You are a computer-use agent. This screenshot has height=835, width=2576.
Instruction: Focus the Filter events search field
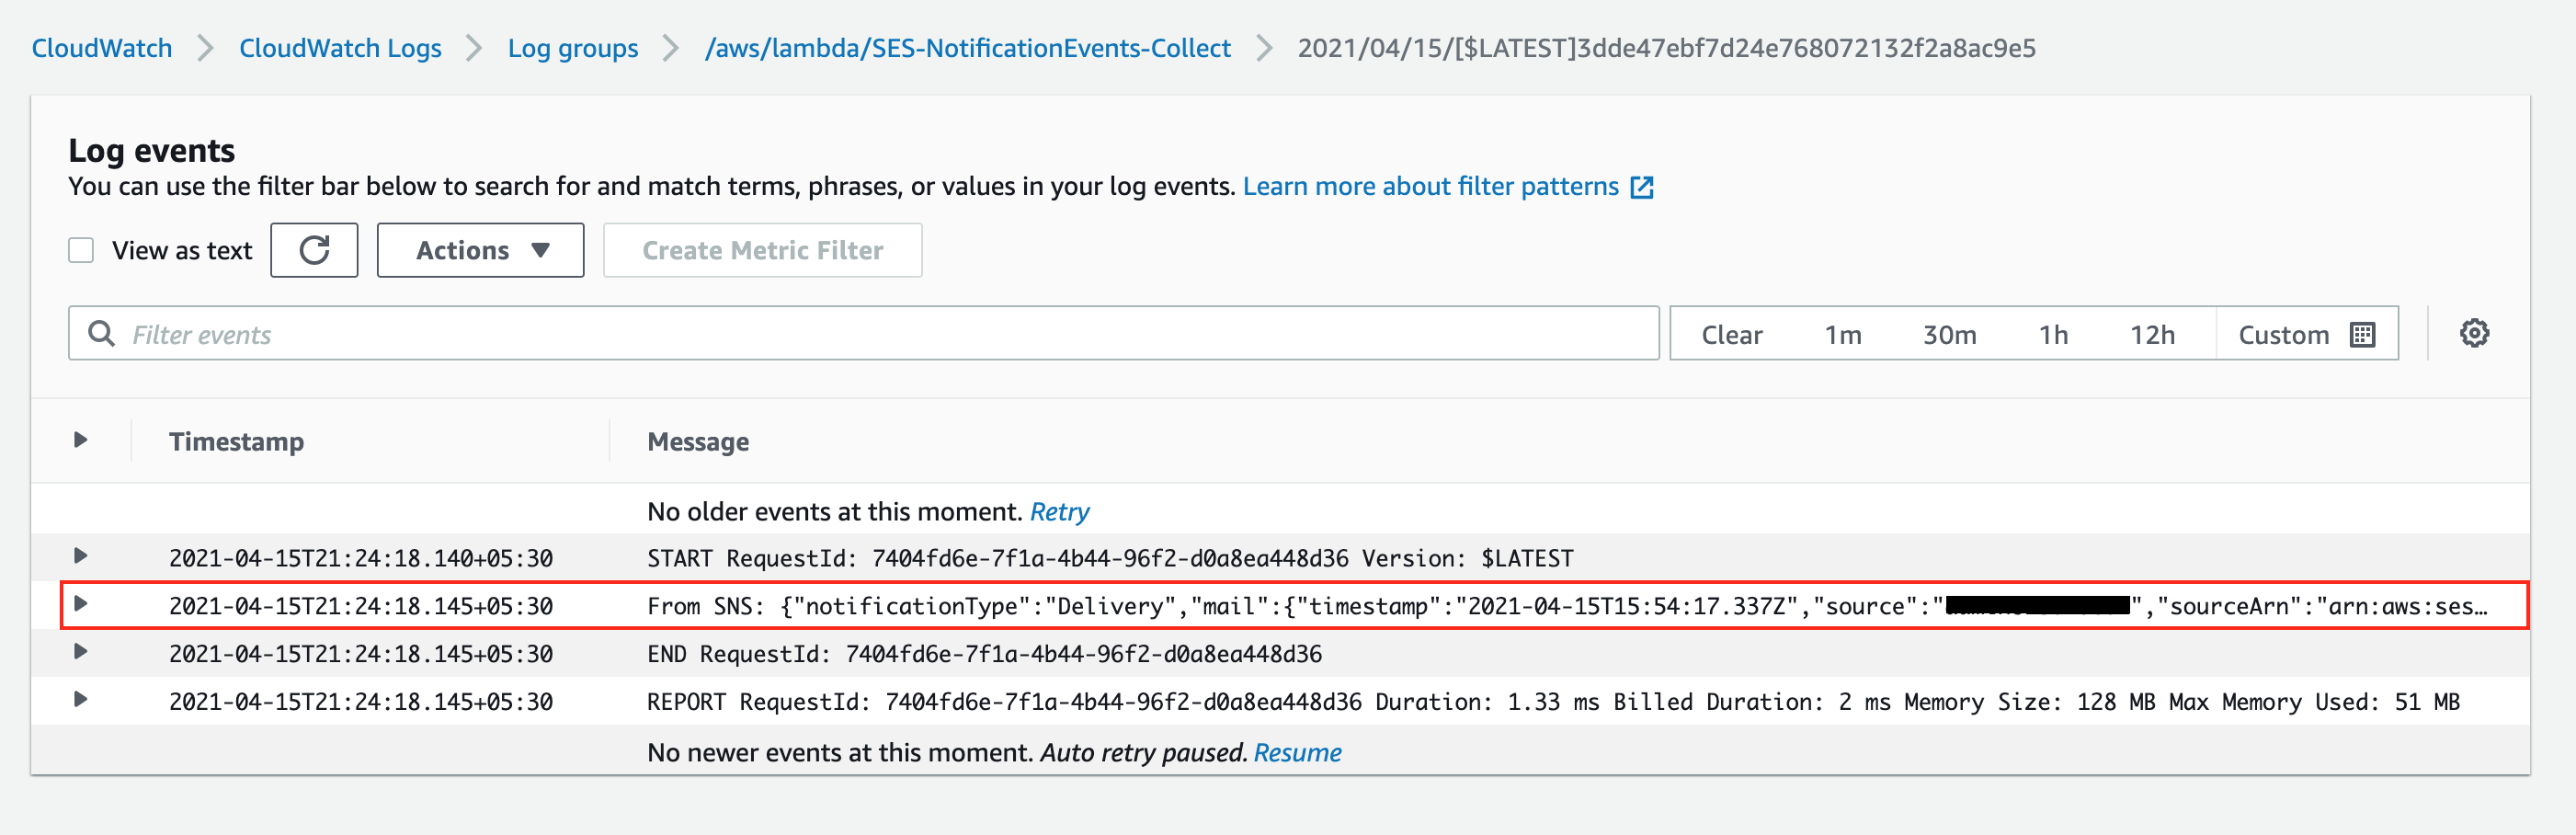click(880, 334)
